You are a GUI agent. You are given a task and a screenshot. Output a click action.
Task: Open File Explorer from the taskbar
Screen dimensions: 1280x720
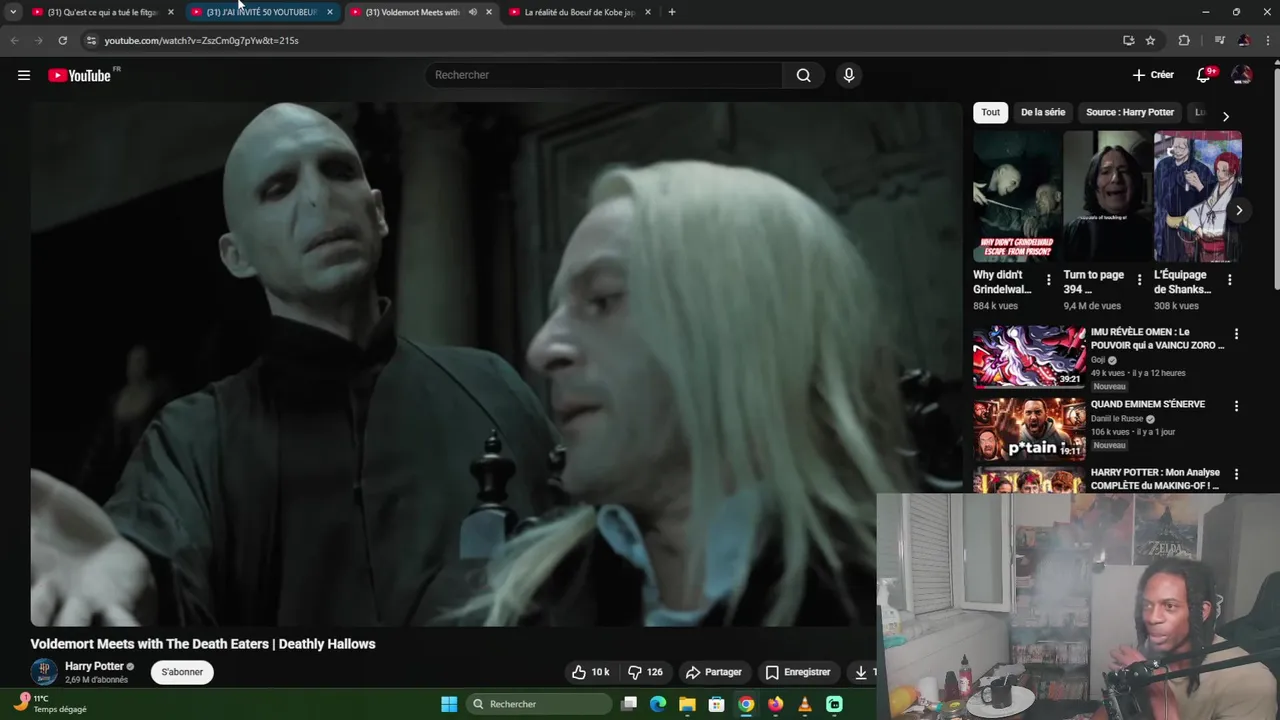pyautogui.click(x=687, y=704)
